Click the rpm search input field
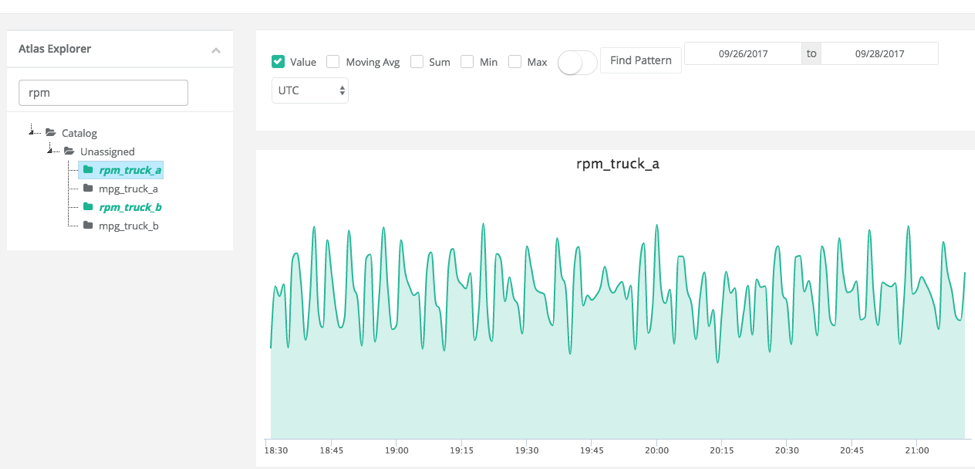 click(103, 93)
